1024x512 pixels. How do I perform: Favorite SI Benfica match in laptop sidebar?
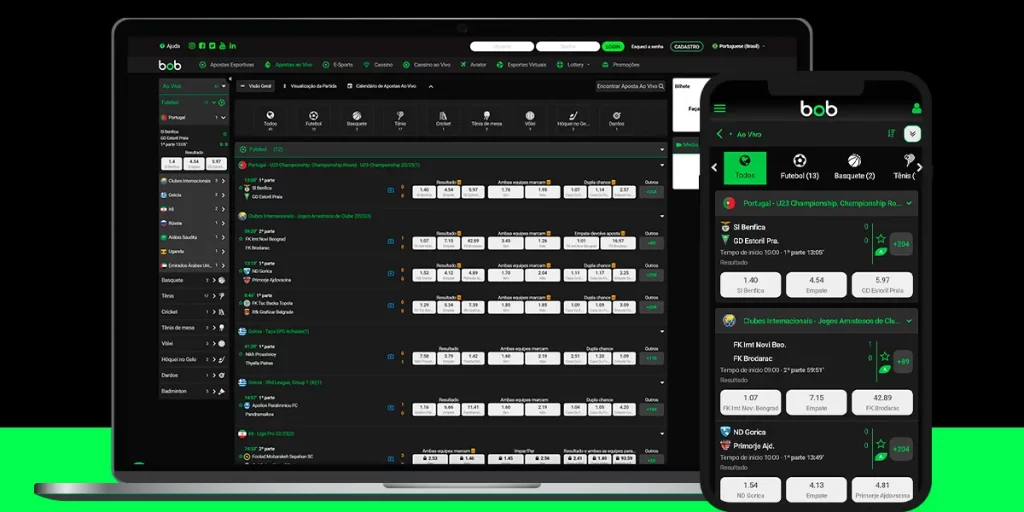tap(225, 133)
